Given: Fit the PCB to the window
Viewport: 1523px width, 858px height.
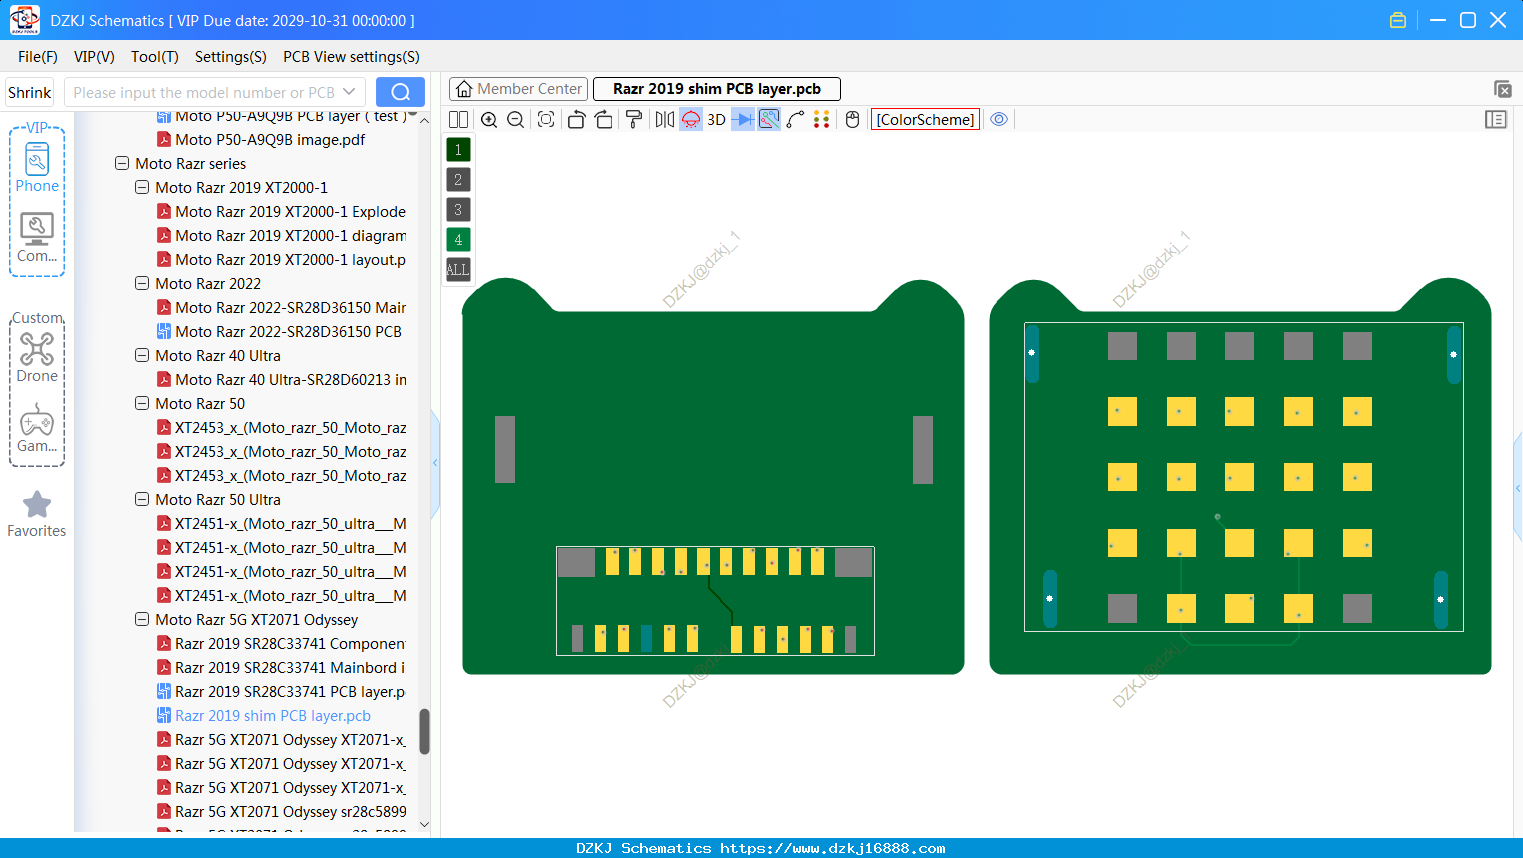Looking at the screenshot, I should (x=546, y=120).
